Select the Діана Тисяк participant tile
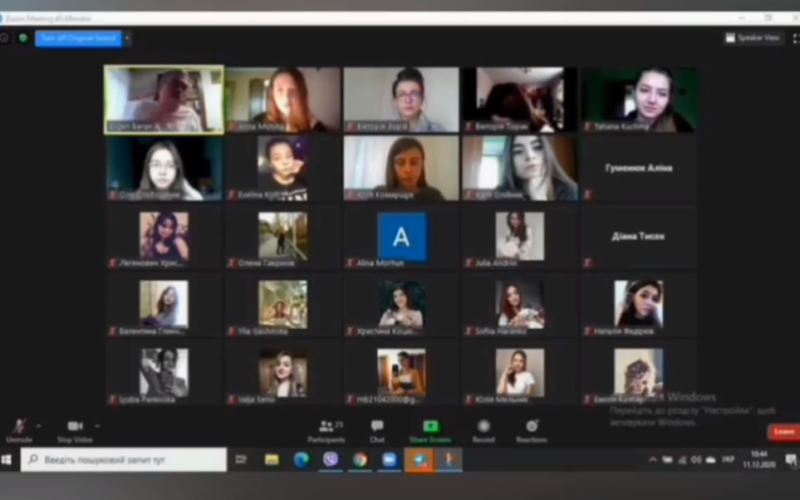800x500 pixels. [x=638, y=238]
